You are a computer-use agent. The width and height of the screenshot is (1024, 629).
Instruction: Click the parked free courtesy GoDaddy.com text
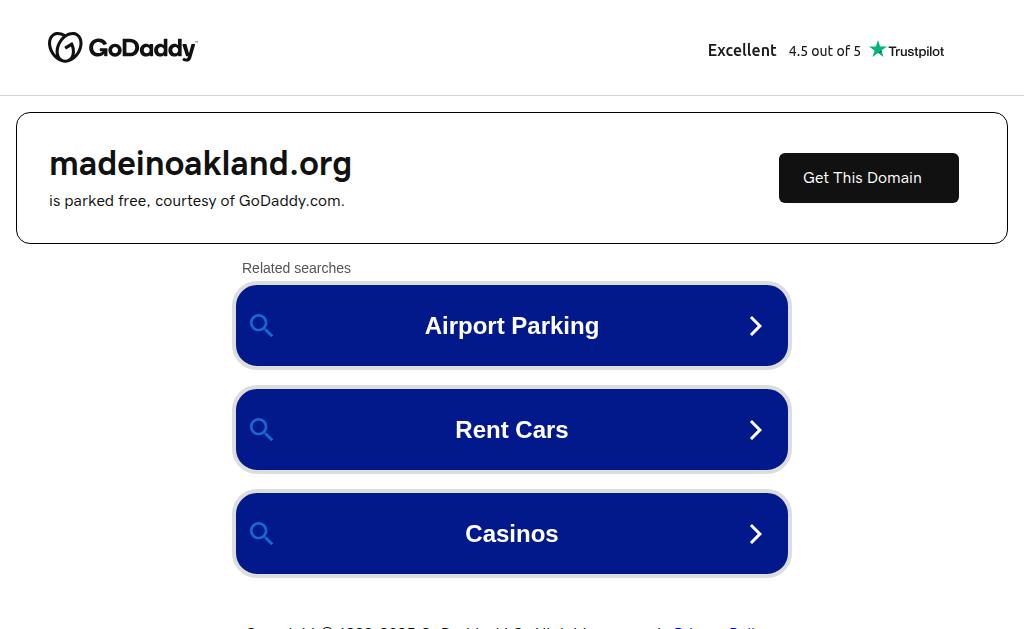click(197, 201)
